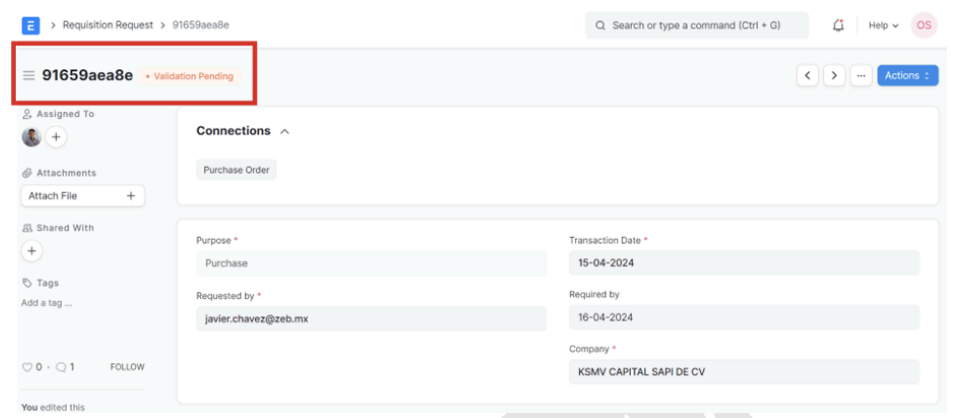
Task: Toggle sidebar with hamburger menu icon
Action: pos(29,76)
